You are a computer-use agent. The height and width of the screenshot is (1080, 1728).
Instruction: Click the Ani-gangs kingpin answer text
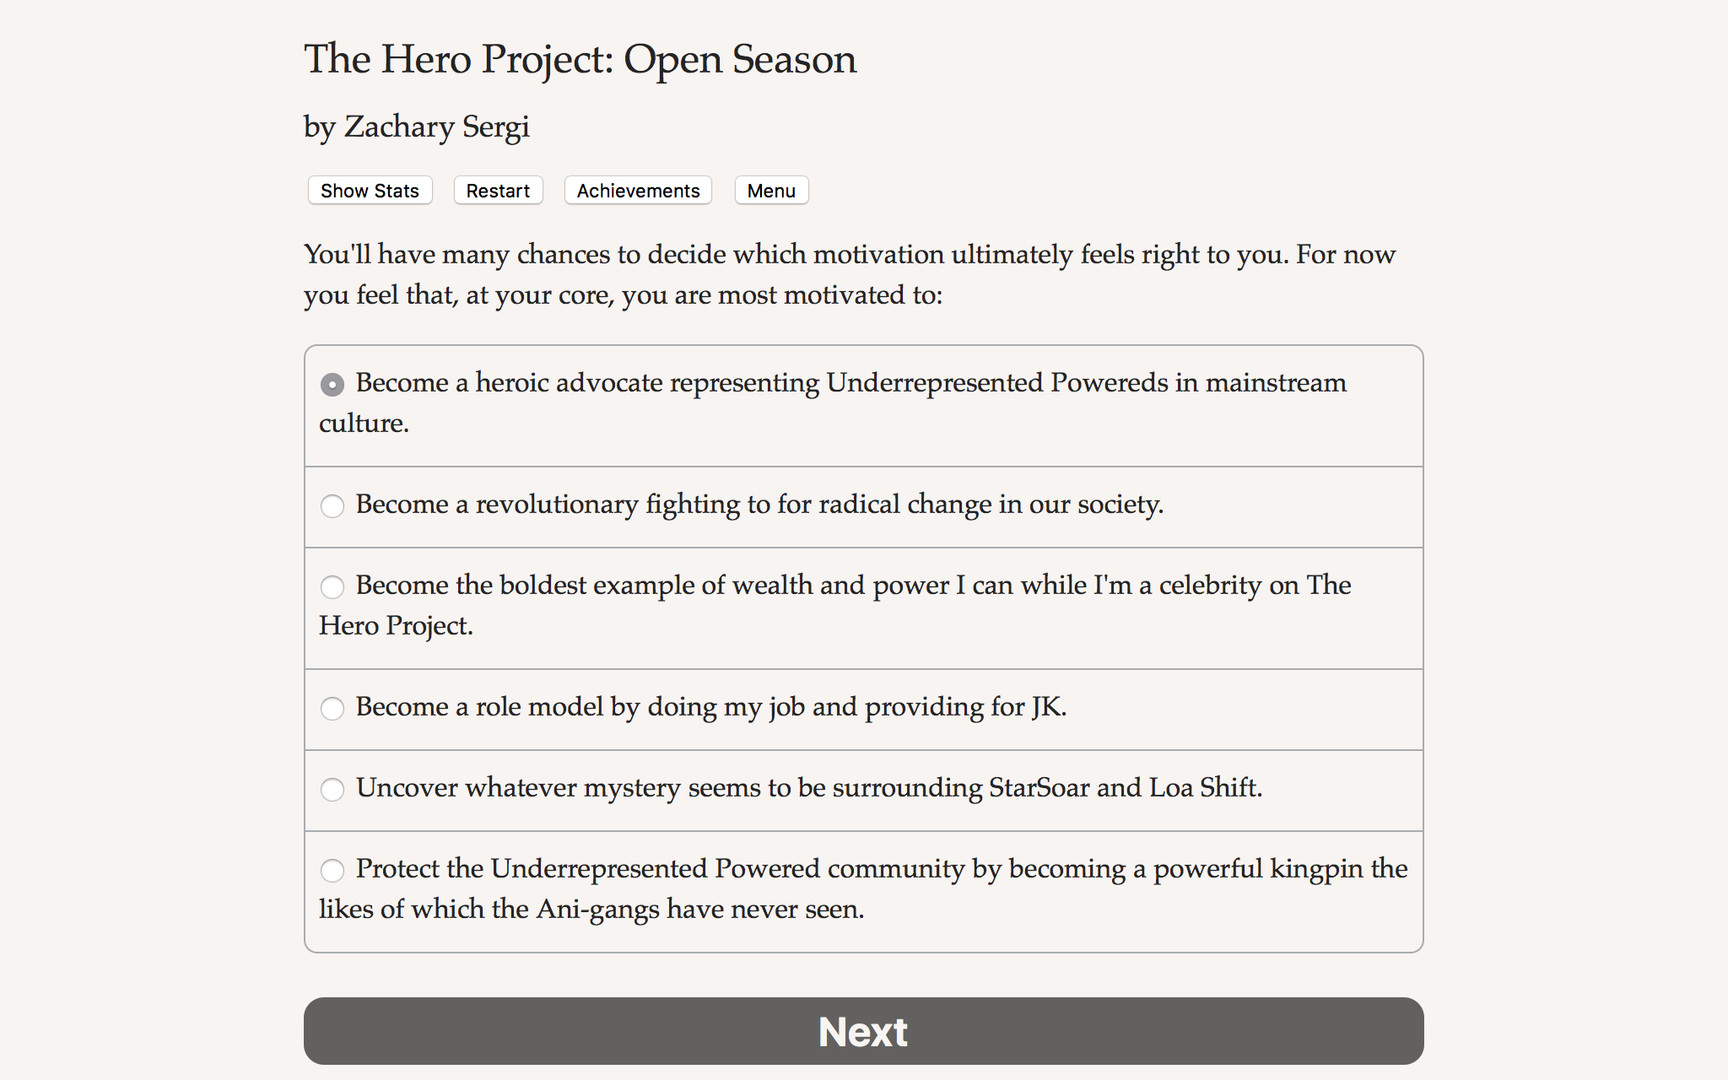[x=881, y=869]
